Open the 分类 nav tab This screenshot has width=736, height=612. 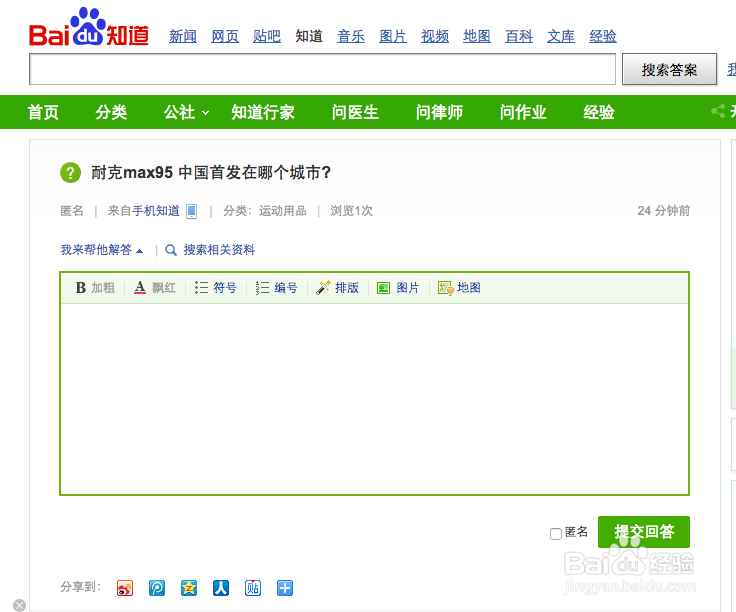111,112
